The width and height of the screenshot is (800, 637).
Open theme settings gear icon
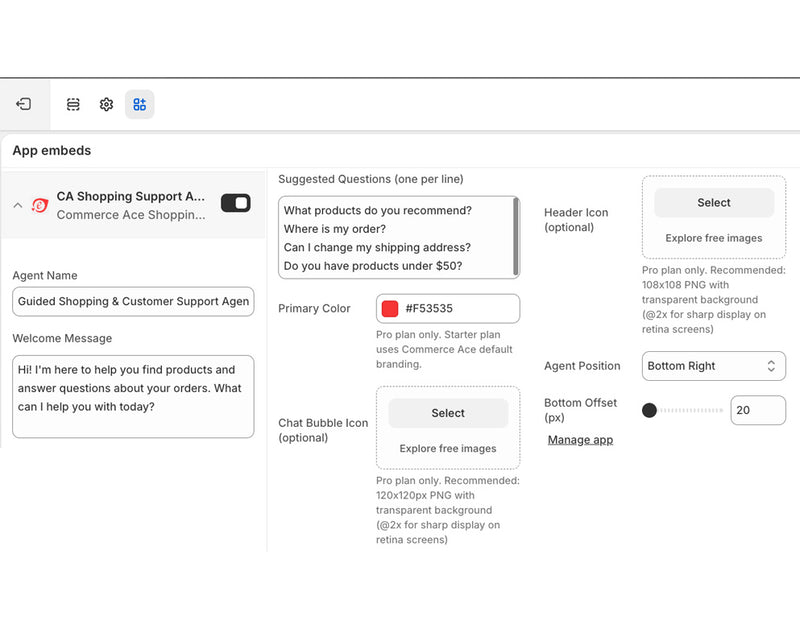click(x=106, y=105)
